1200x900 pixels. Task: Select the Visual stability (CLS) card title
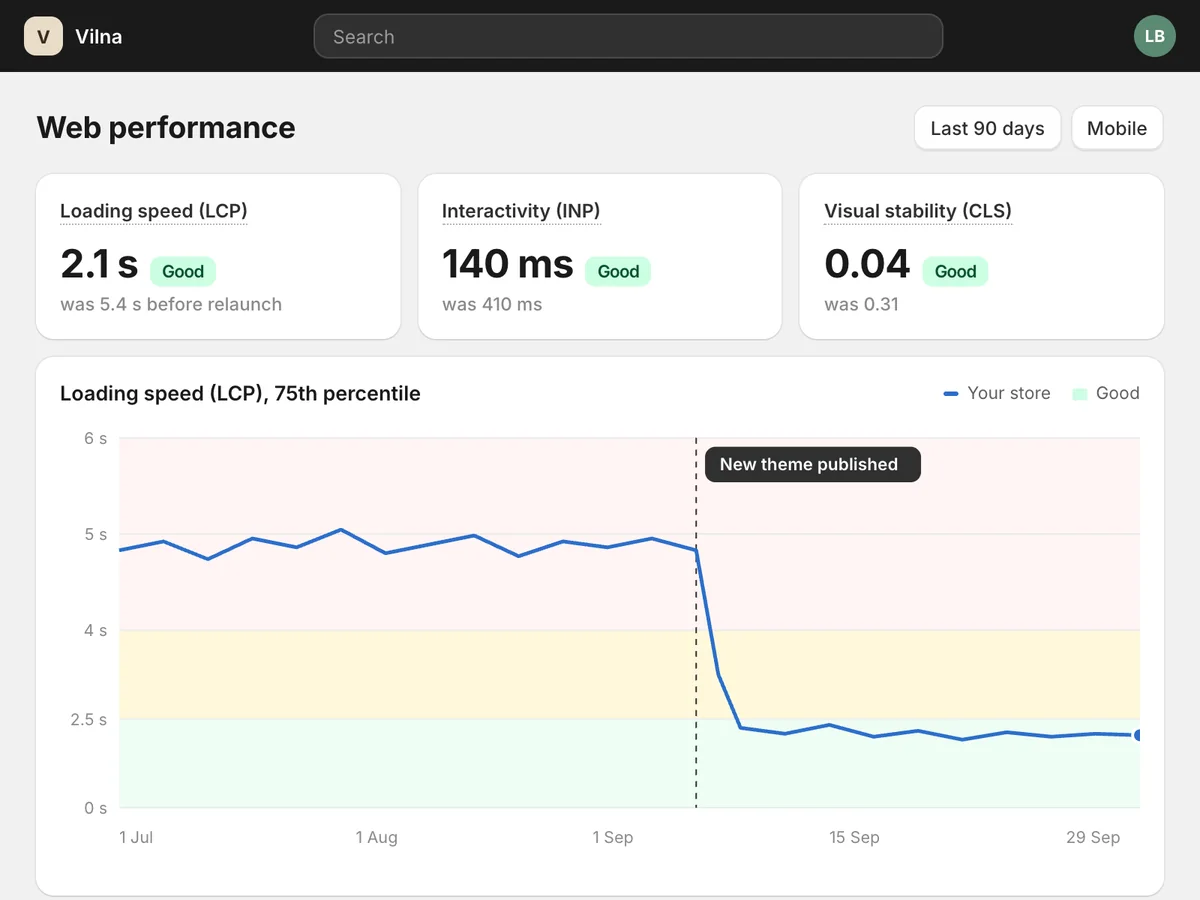[x=918, y=211]
